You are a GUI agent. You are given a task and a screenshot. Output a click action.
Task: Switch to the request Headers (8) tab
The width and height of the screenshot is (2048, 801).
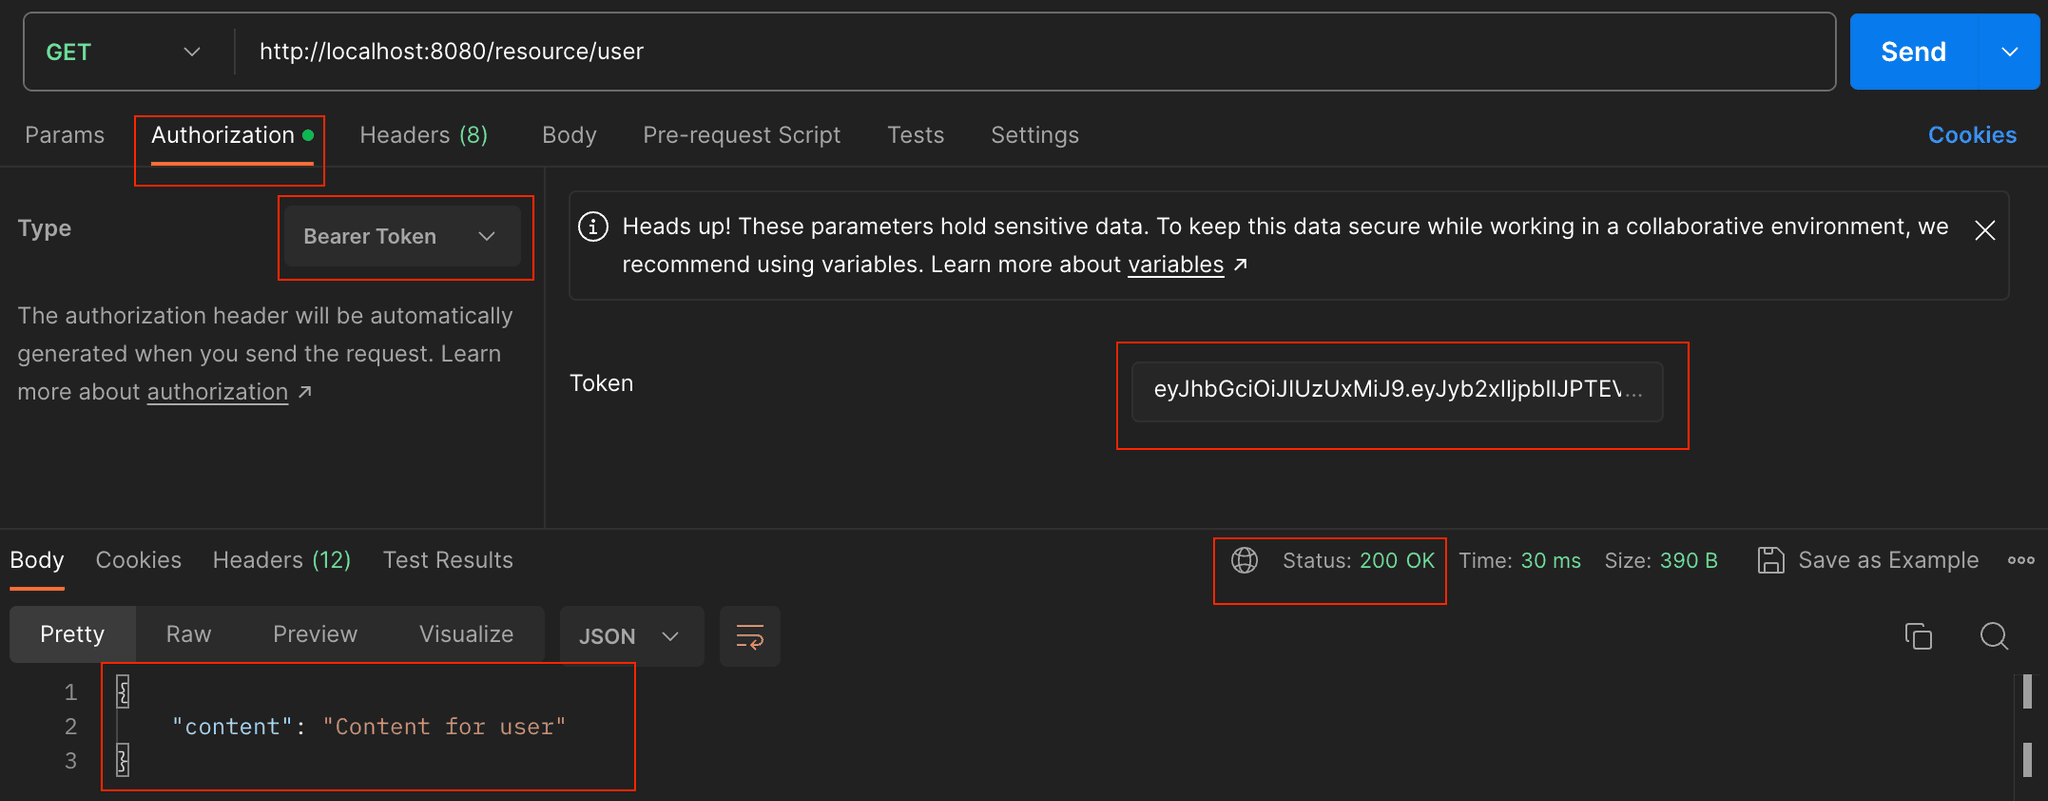pyautogui.click(x=423, y=135)
